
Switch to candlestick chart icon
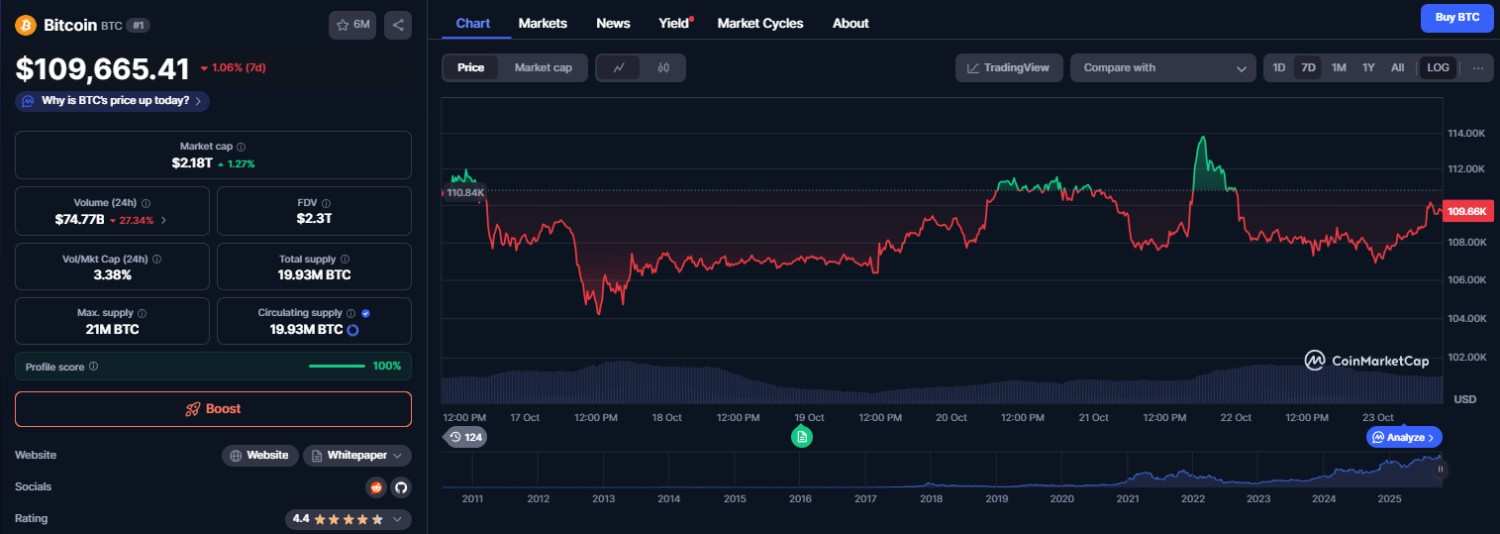point(663,68)
